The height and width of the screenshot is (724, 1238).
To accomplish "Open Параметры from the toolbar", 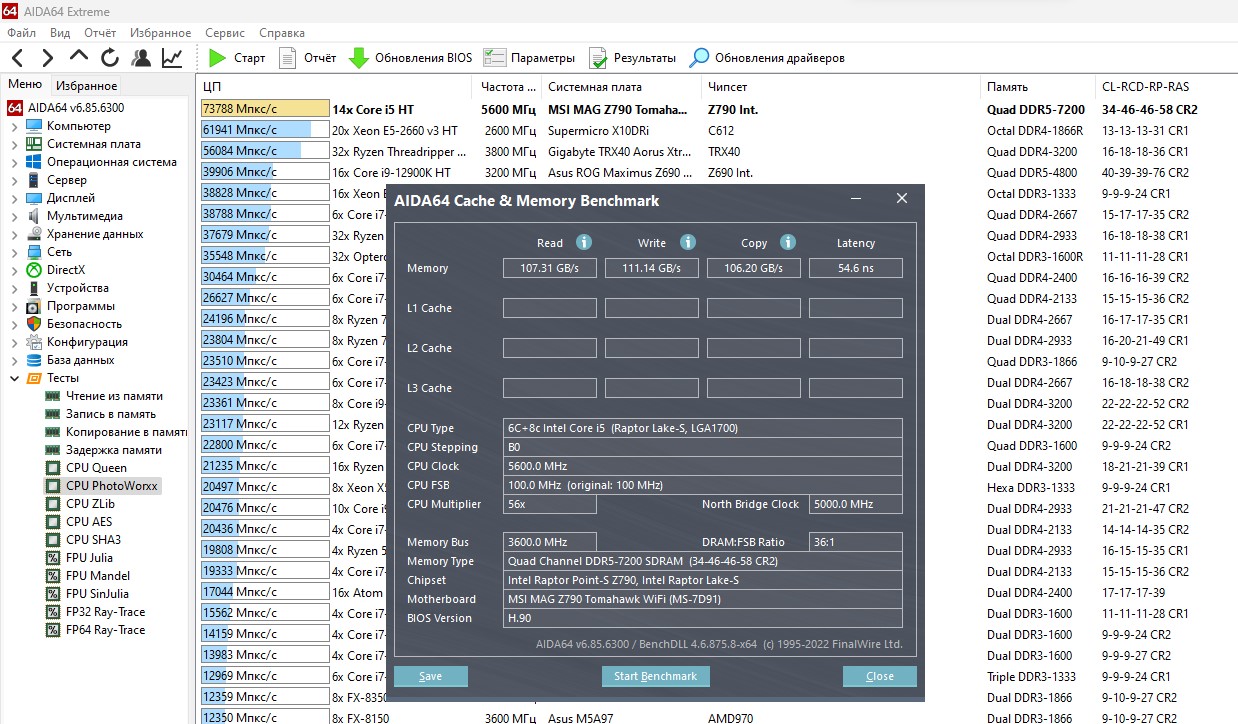I will [x=529, y=58].
